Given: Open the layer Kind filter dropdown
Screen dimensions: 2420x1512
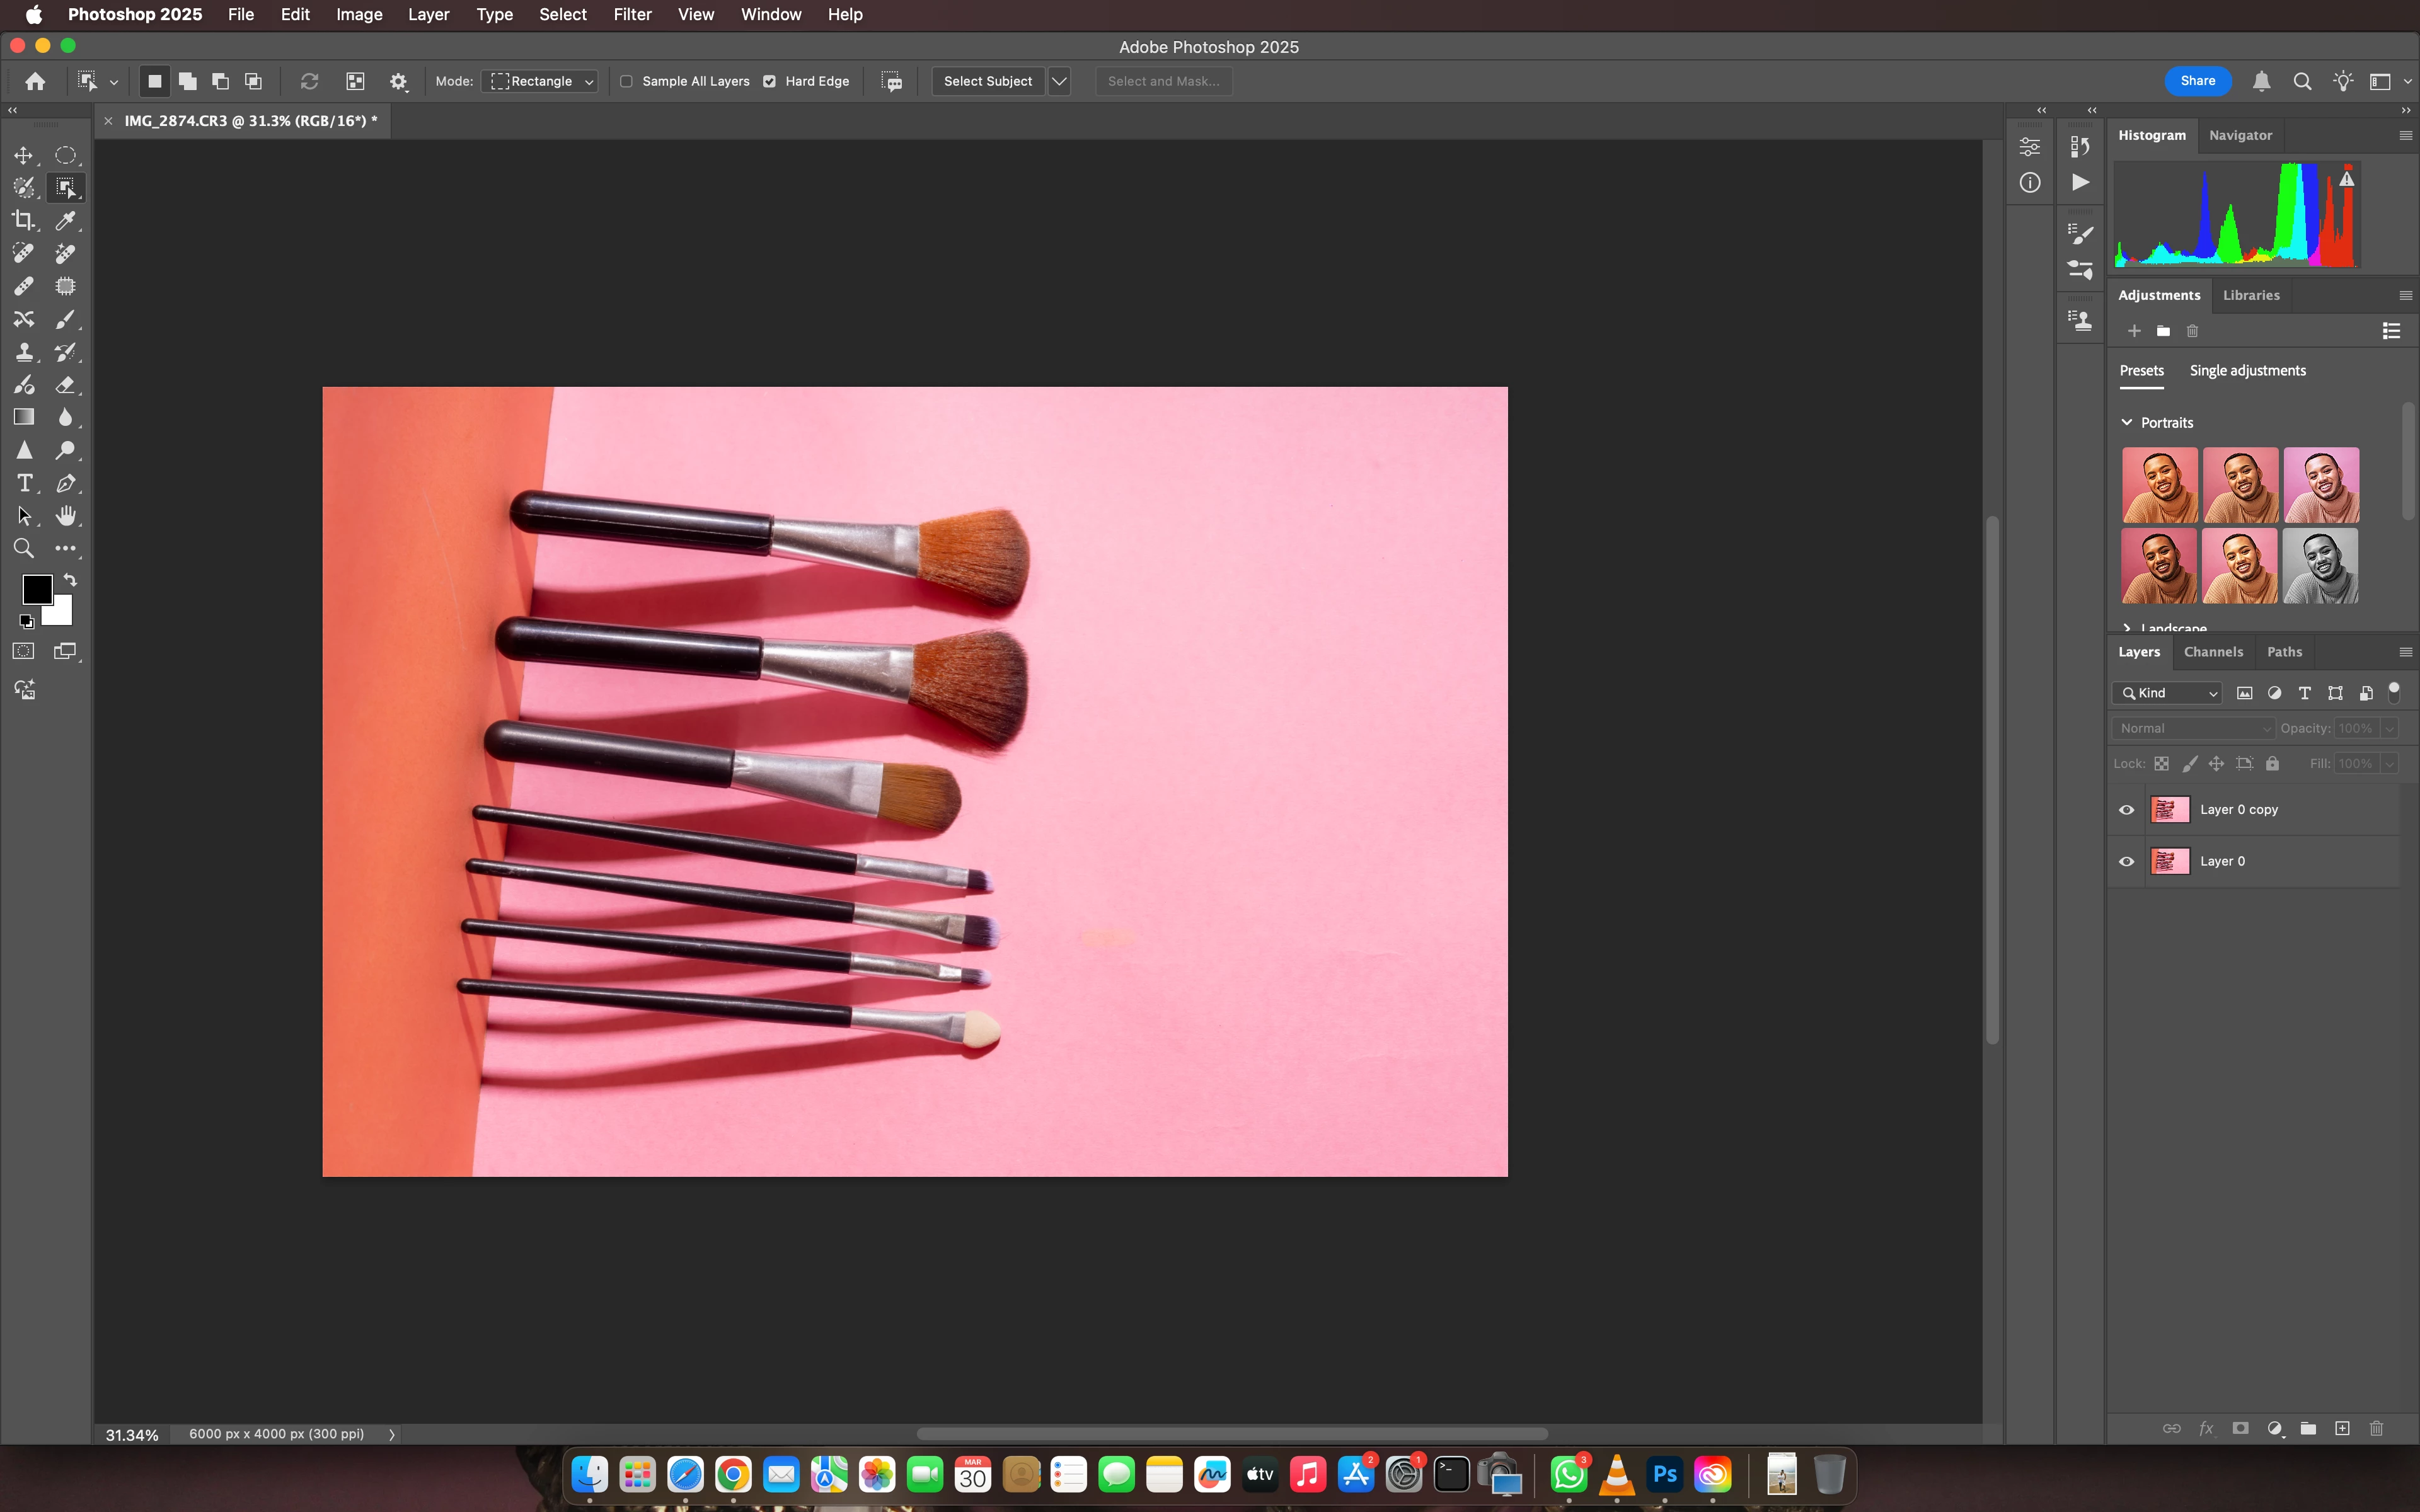Looking at the screenshot, I should click(x=2167, y=693).
